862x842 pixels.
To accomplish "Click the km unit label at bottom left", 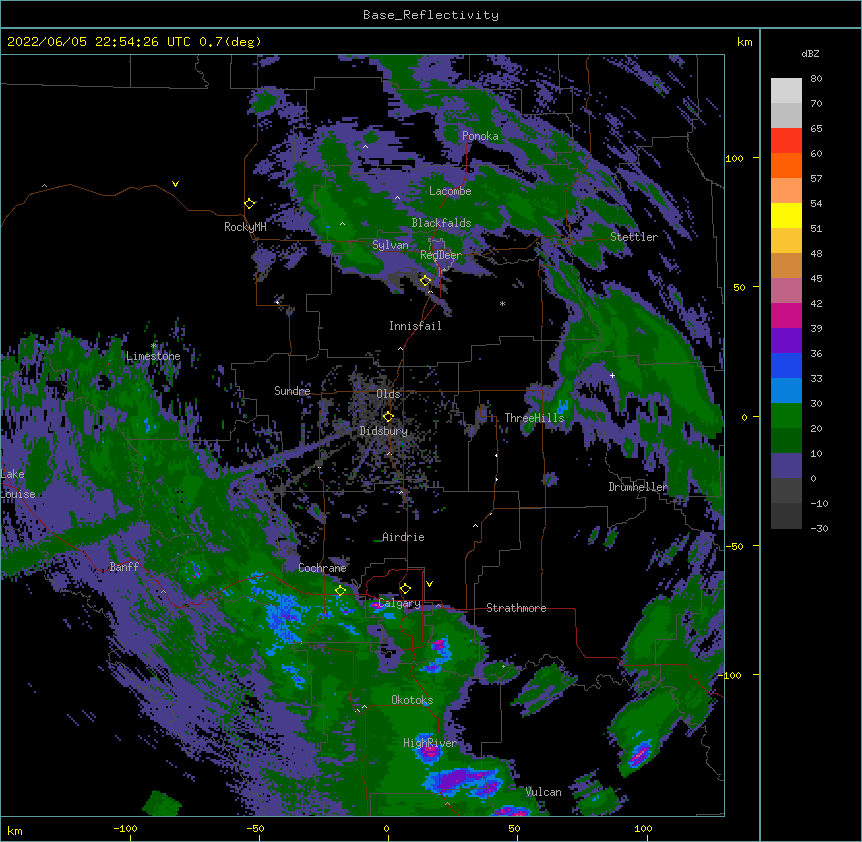I will tap(15, 830).
